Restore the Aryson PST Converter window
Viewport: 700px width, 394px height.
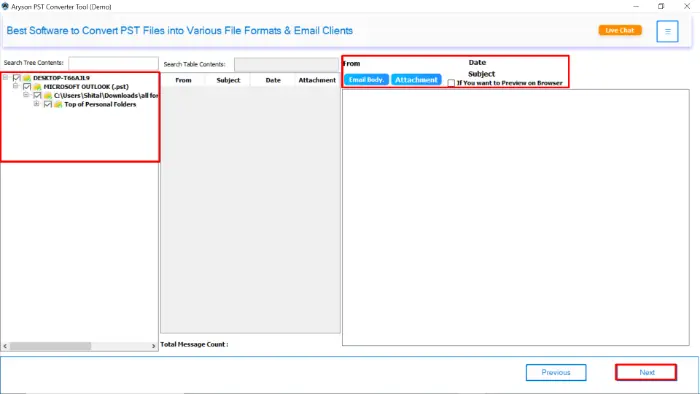(661, 6)
